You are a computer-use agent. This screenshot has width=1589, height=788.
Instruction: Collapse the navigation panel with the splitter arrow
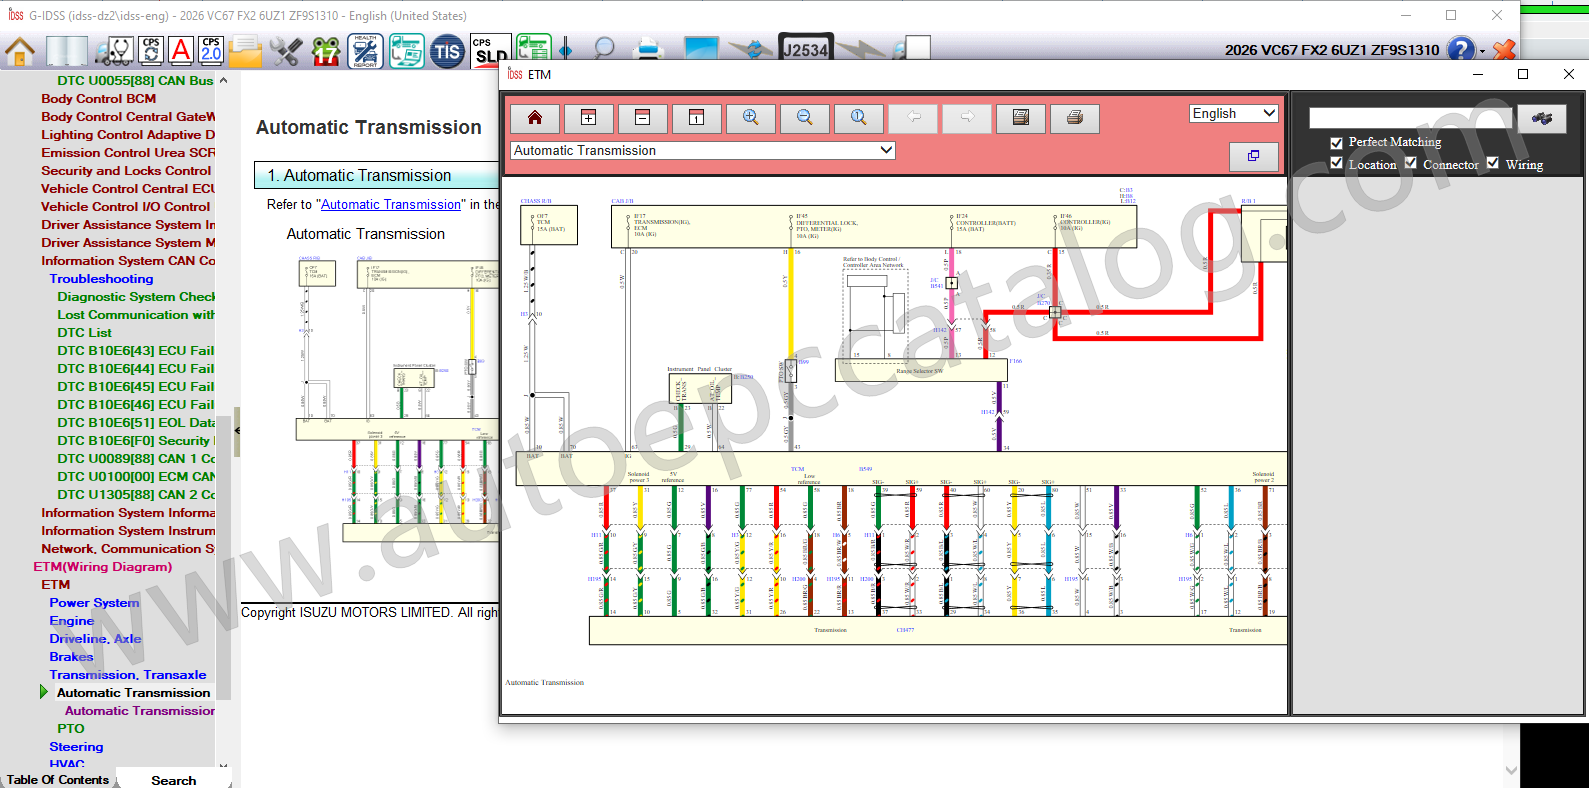coord(237,430)
